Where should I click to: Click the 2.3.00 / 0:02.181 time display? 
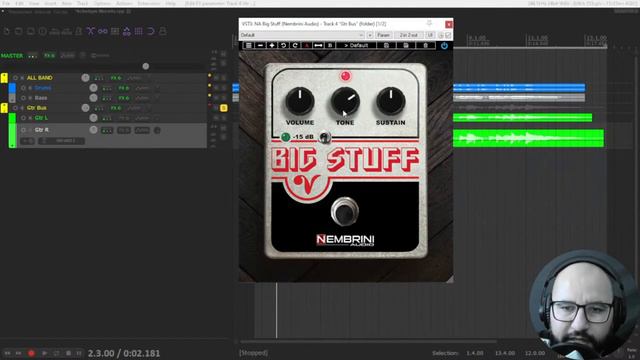pyautogui.click(x=124, y=353)
